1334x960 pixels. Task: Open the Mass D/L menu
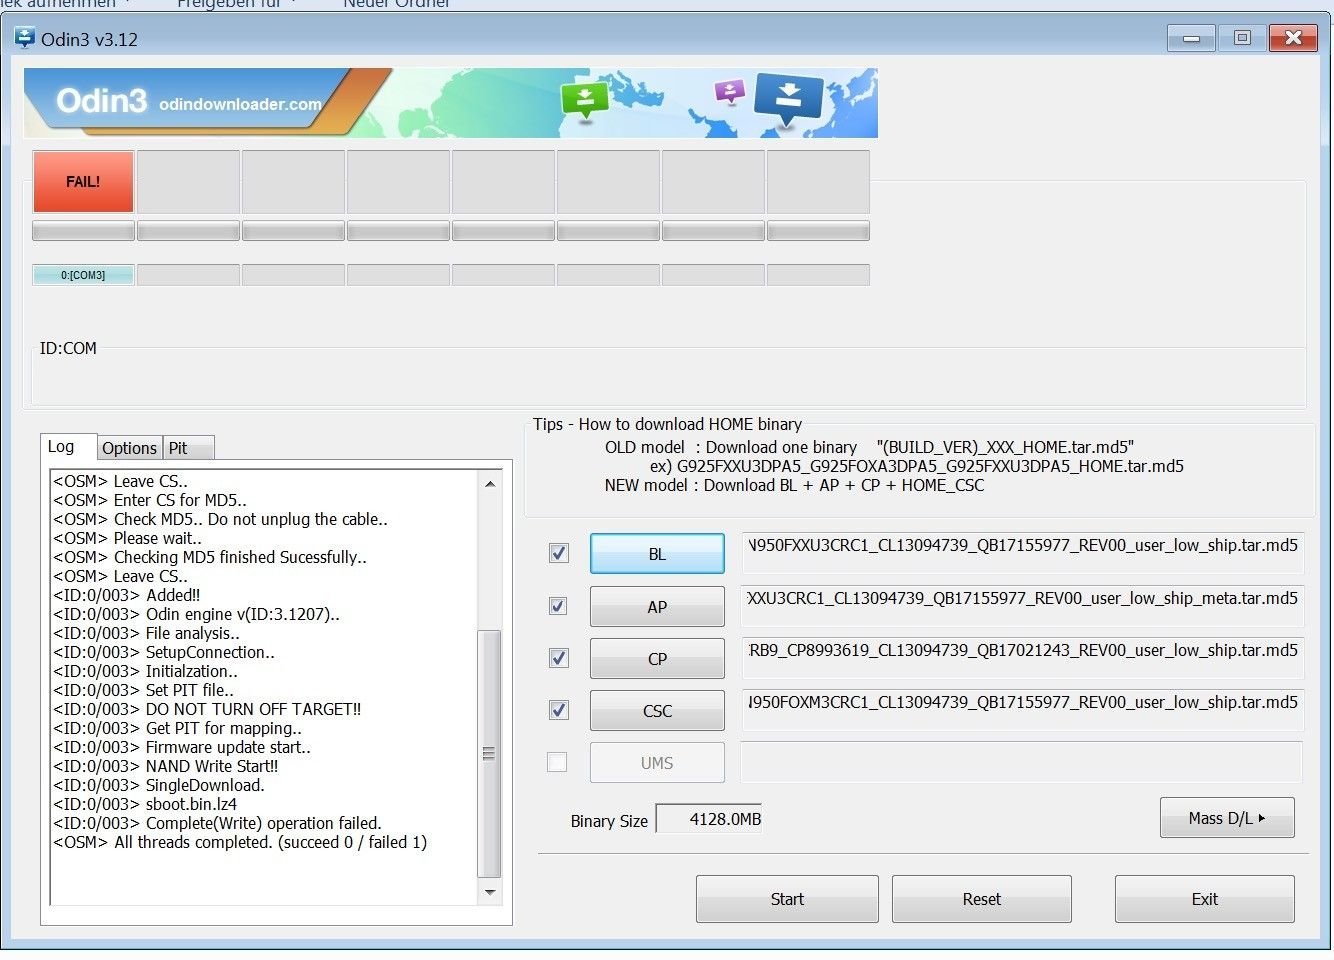pos(1227,818)
